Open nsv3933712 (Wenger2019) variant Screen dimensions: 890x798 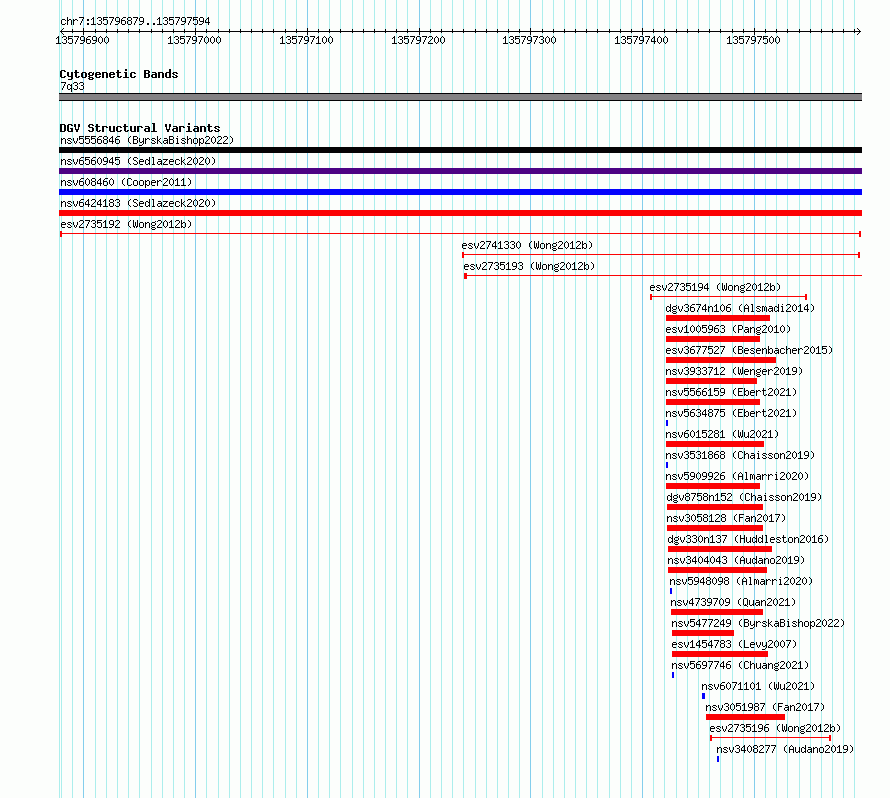[734, 371]
